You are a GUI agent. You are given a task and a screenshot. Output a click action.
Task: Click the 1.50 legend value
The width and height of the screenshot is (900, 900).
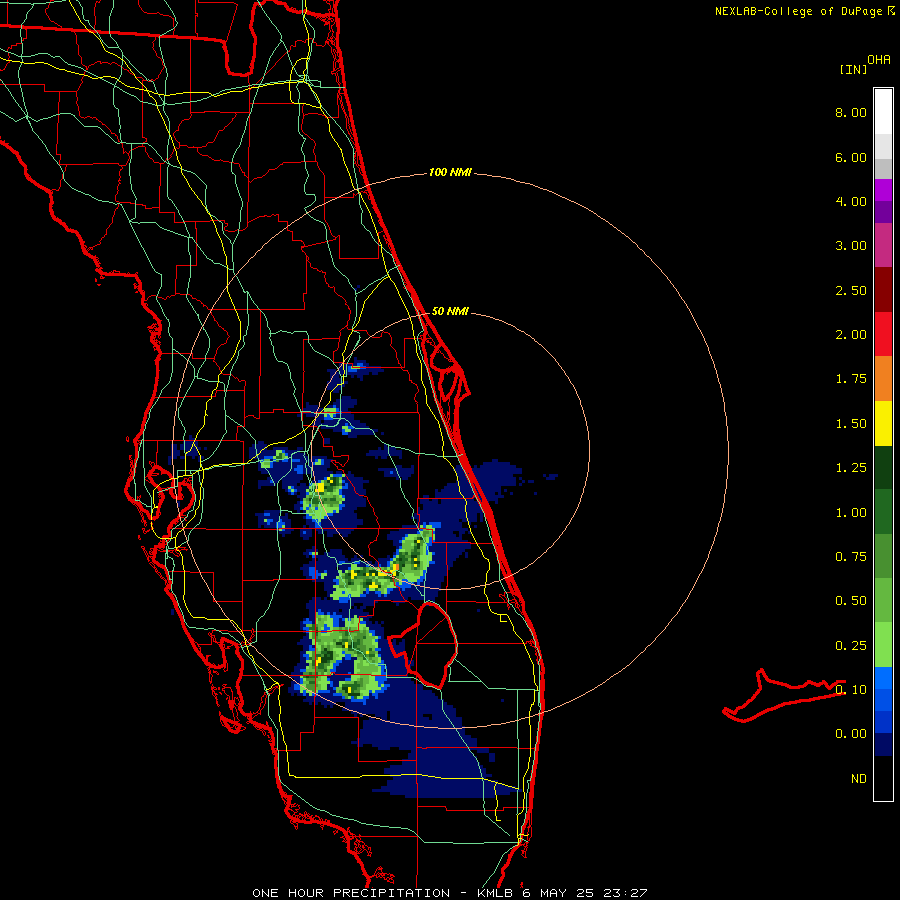(851, 424)
